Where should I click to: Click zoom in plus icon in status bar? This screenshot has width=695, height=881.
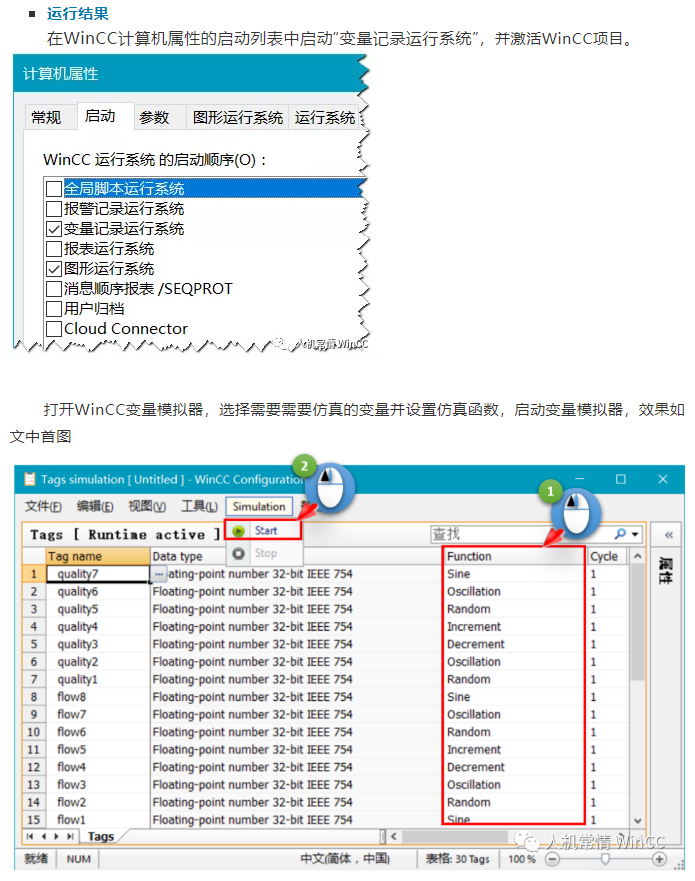point(660,859)
